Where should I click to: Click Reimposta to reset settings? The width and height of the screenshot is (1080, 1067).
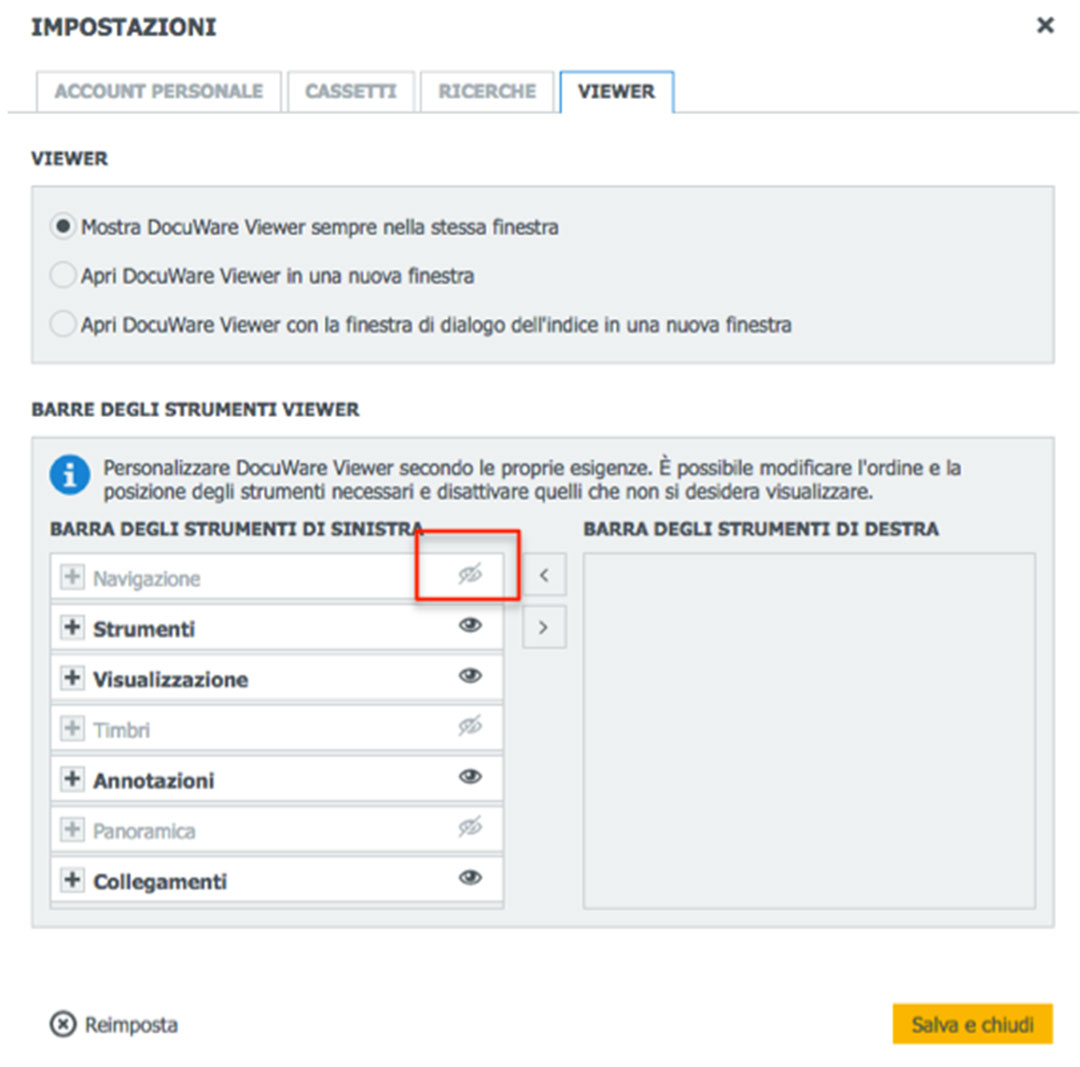click(114, 1024)
